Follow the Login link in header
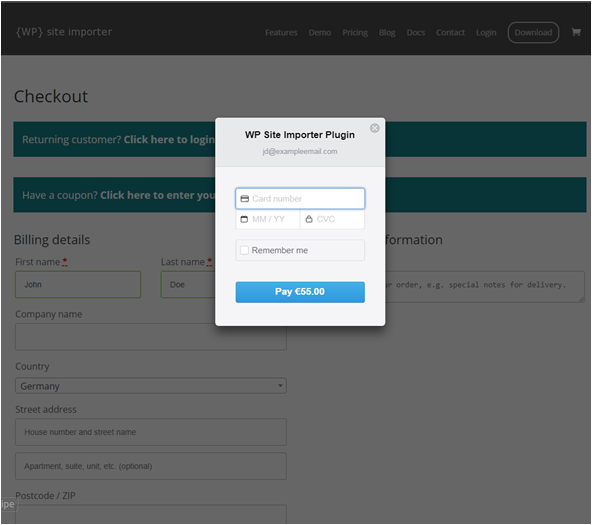 tap(486, 32)
